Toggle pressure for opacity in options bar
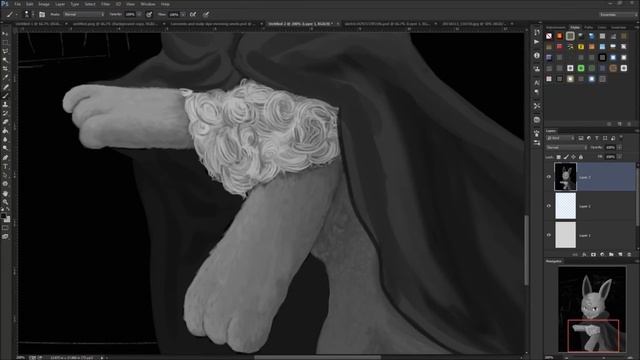Image resolution: width=640 pixels, height=360 pixels. point(149,14)
